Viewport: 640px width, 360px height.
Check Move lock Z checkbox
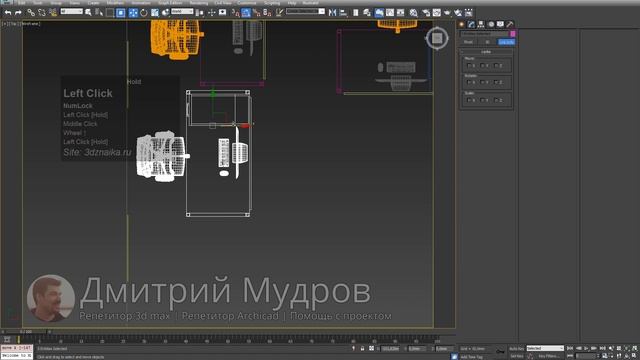click(x=496, y=65)
